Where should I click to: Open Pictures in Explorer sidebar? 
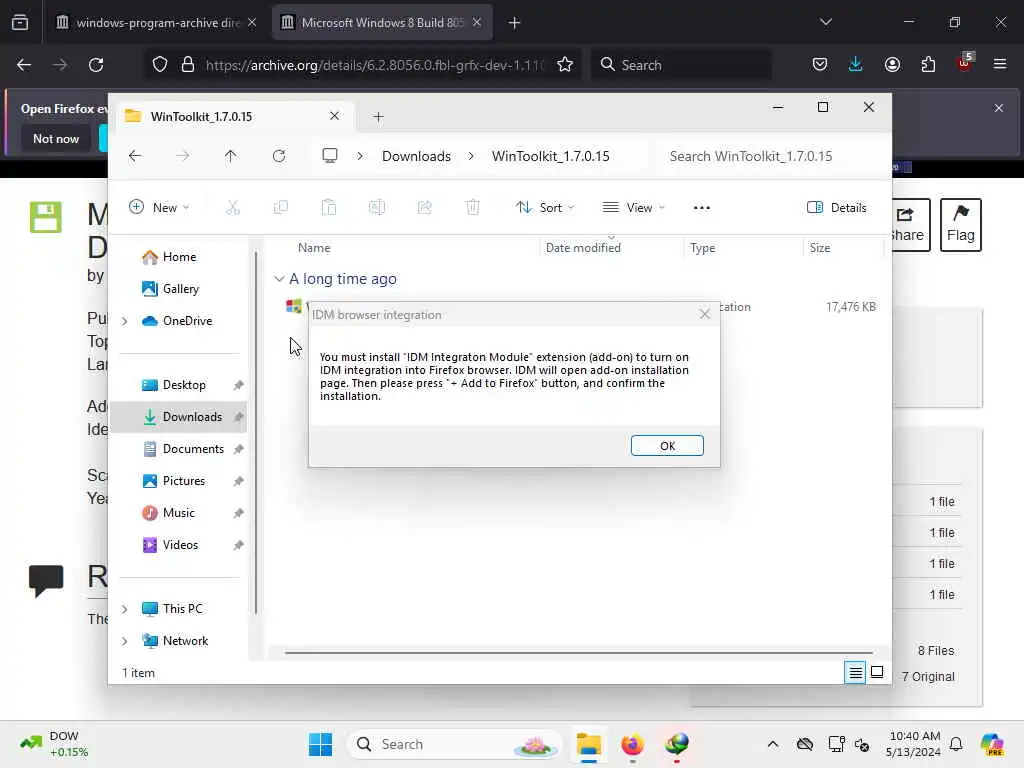tap(184, 481)
